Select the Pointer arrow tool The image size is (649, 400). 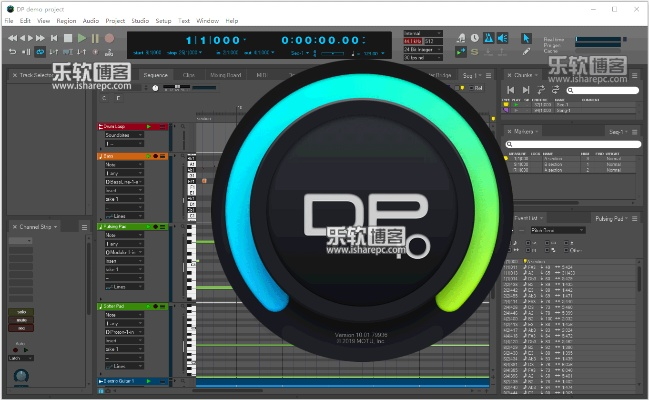(x=527, y=38)
